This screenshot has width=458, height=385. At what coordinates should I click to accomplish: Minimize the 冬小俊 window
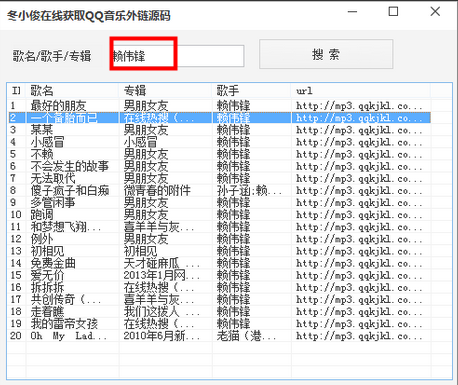tap(352, 12)
